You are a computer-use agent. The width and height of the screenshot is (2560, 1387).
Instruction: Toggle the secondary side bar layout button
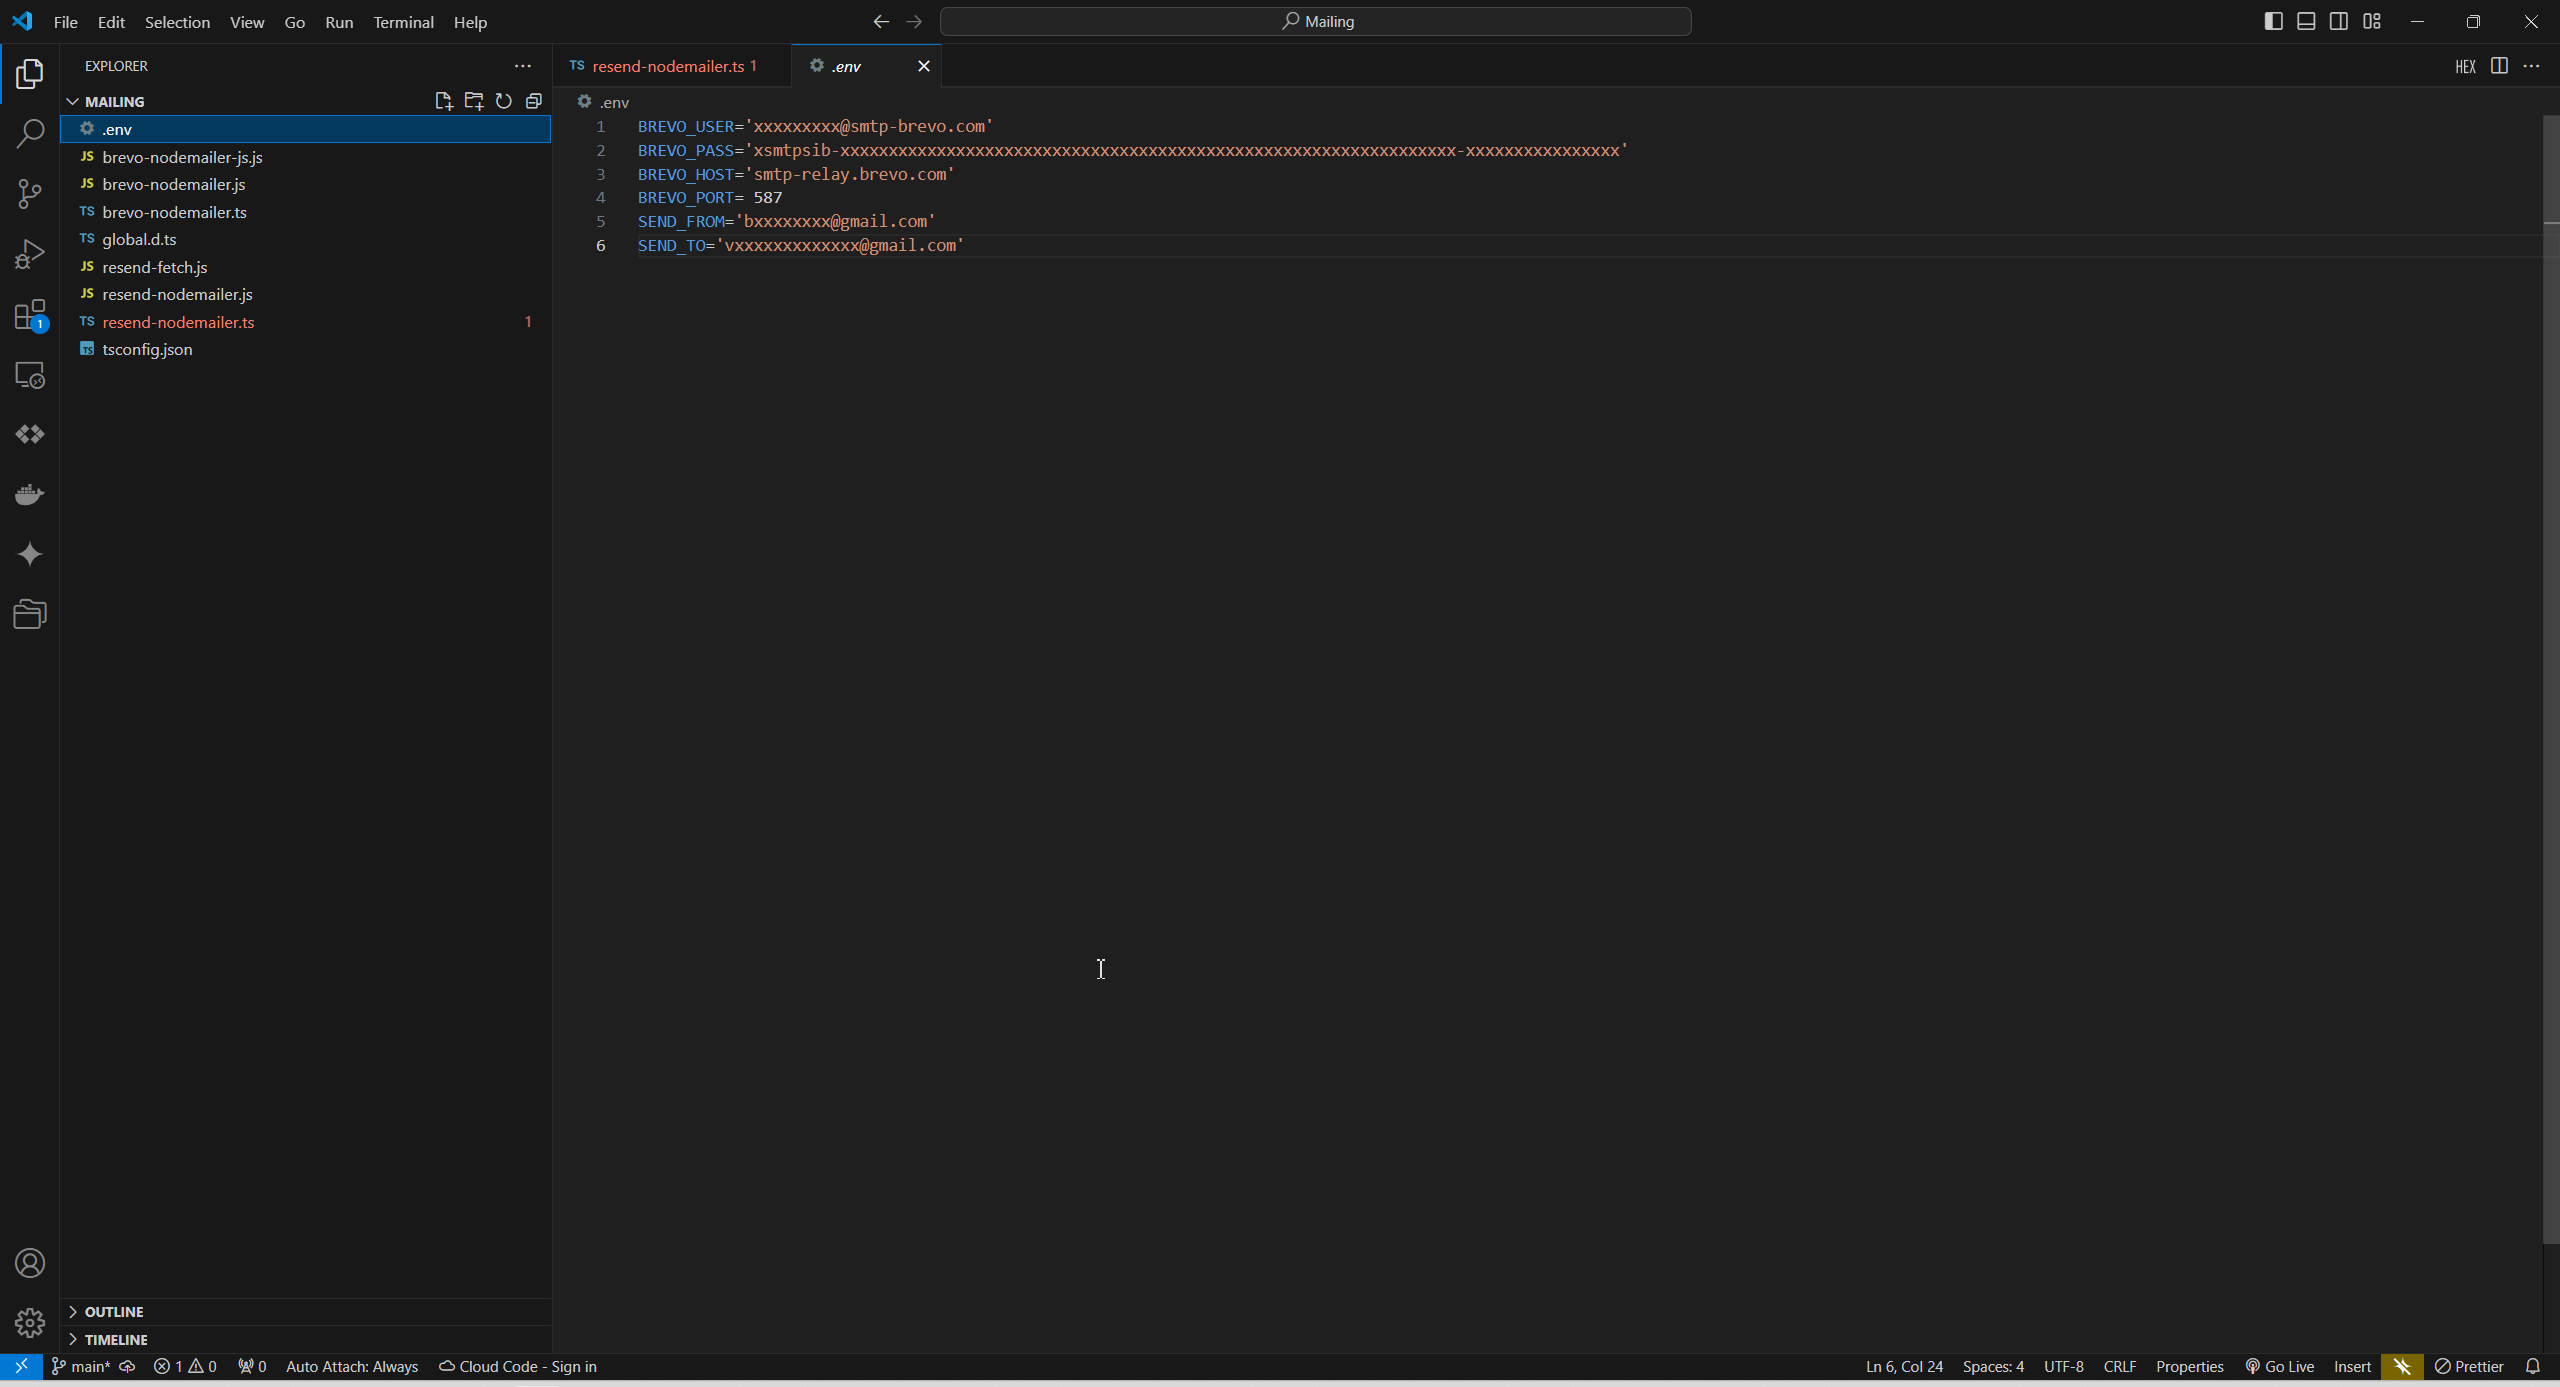tap(2339, 22)
